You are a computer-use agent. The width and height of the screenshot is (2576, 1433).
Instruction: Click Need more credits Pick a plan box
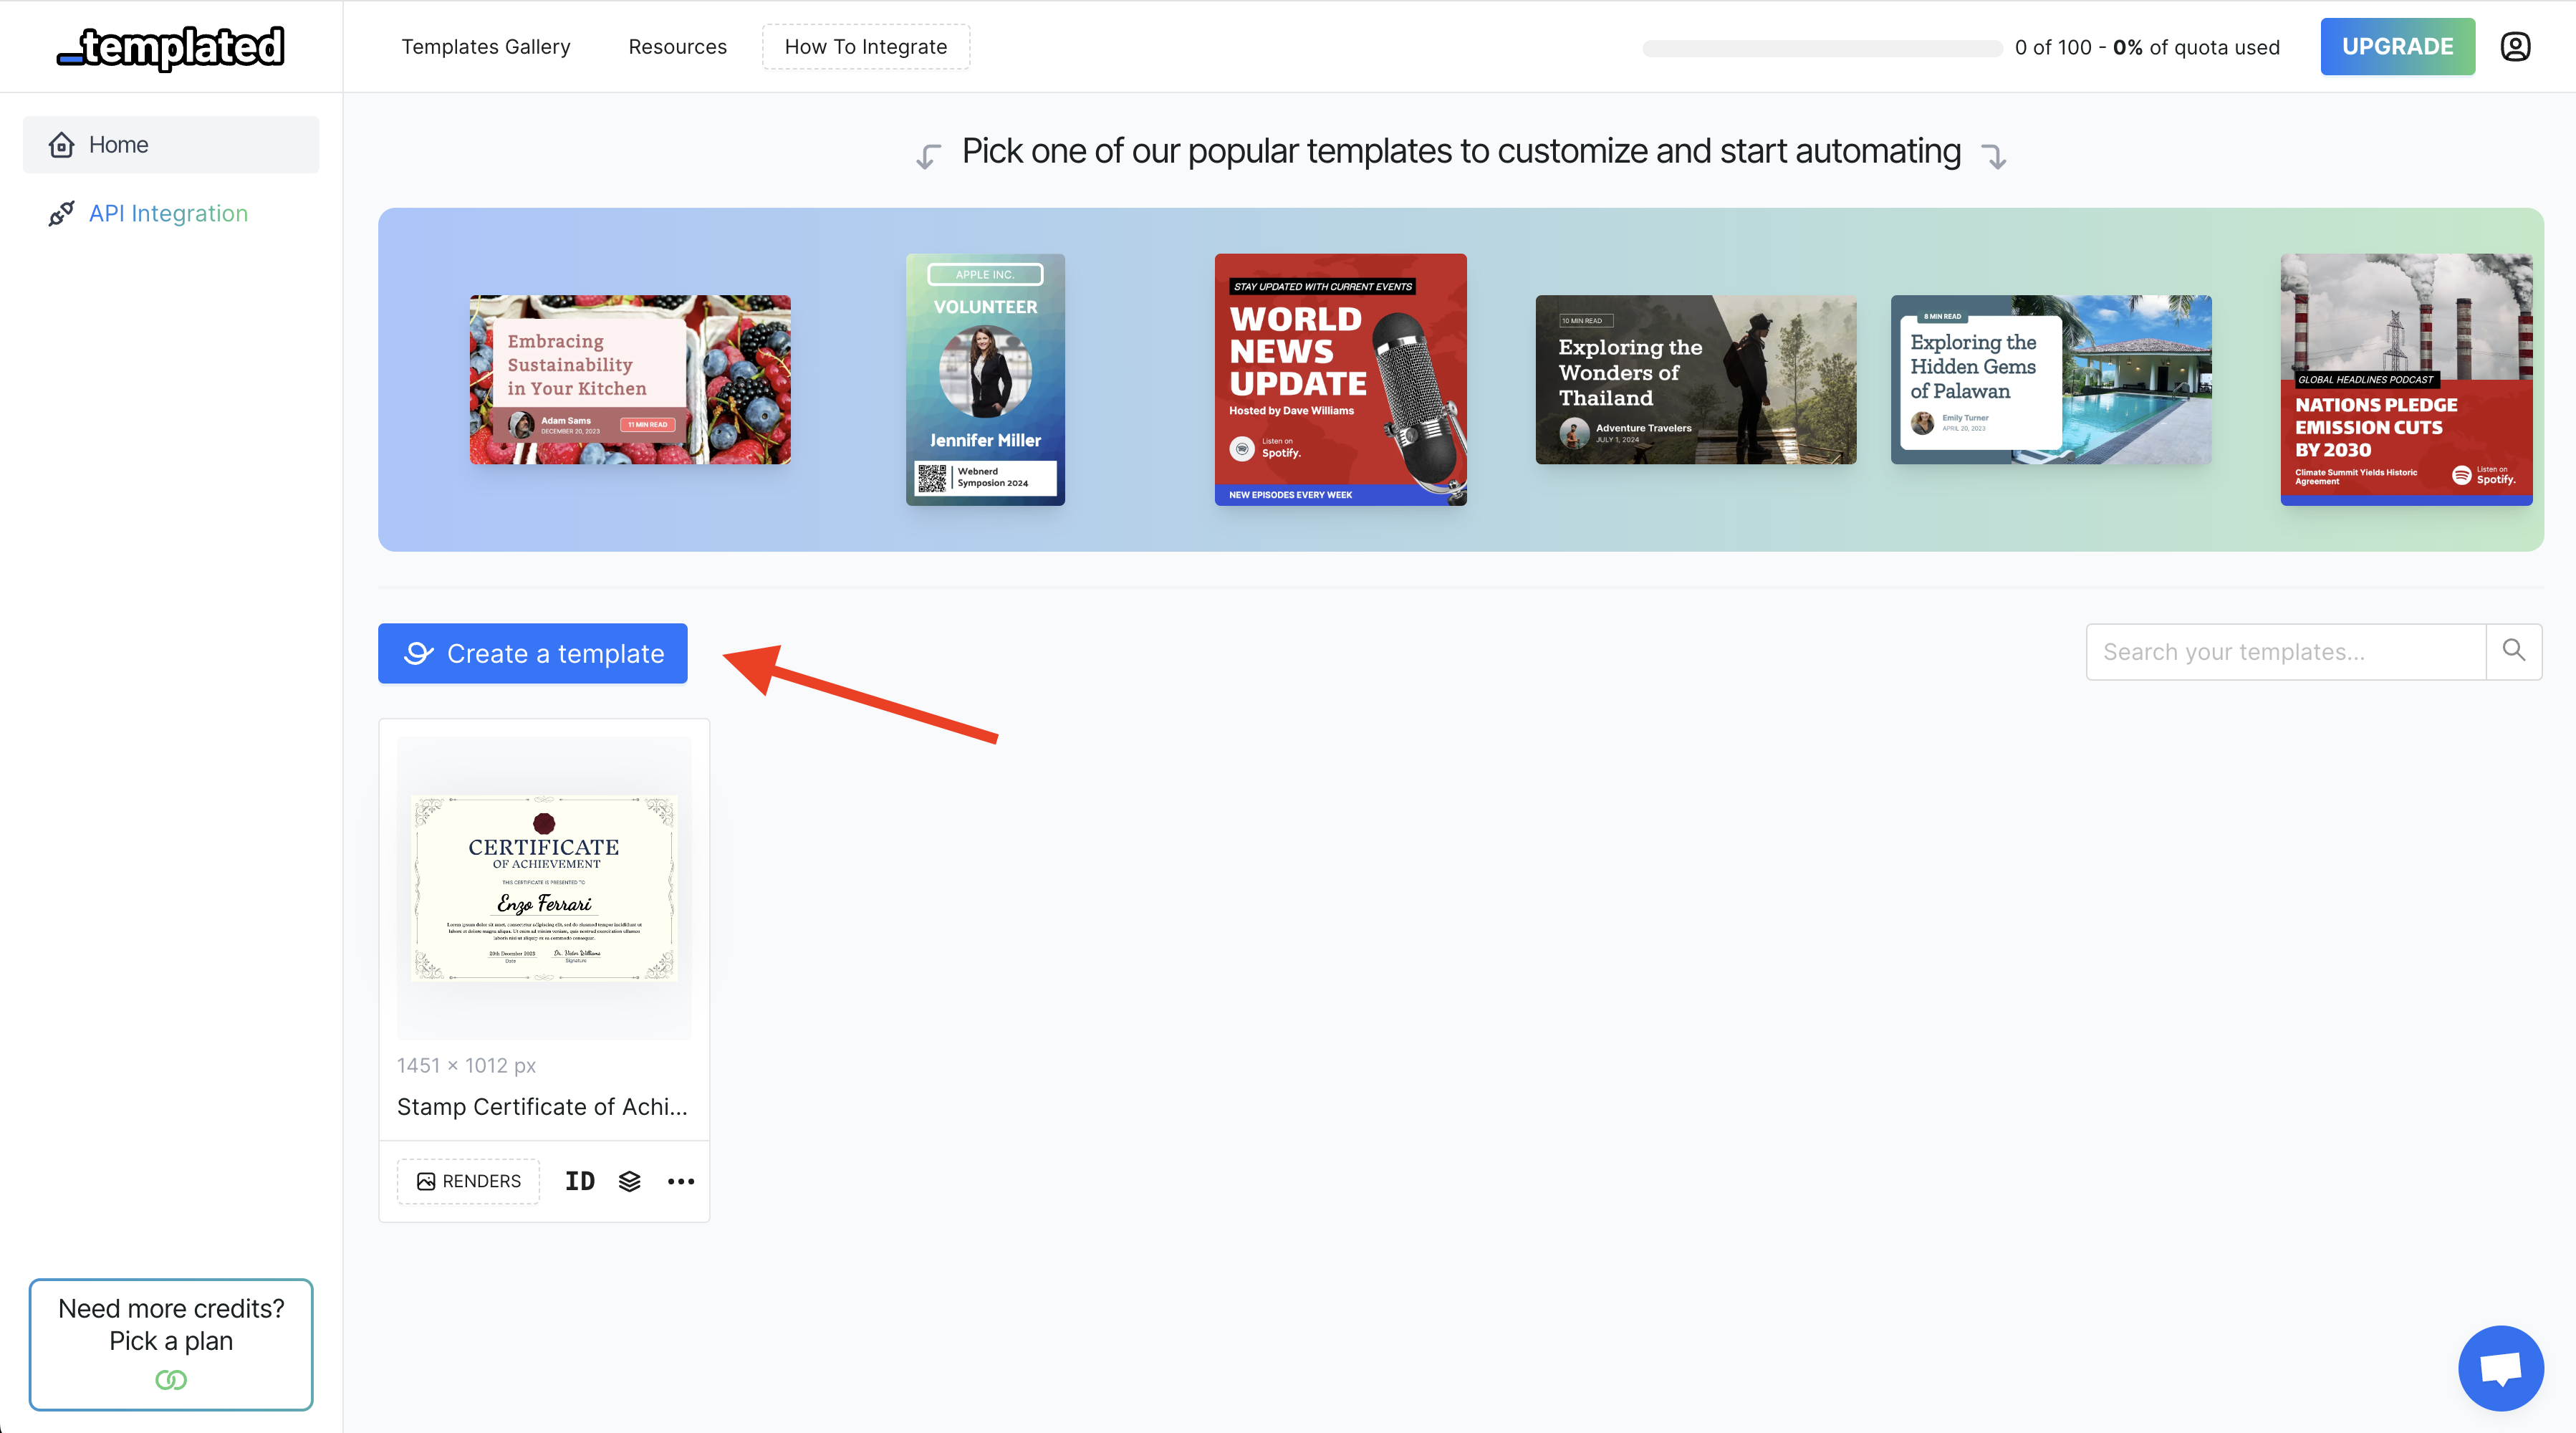(171, 1344)
